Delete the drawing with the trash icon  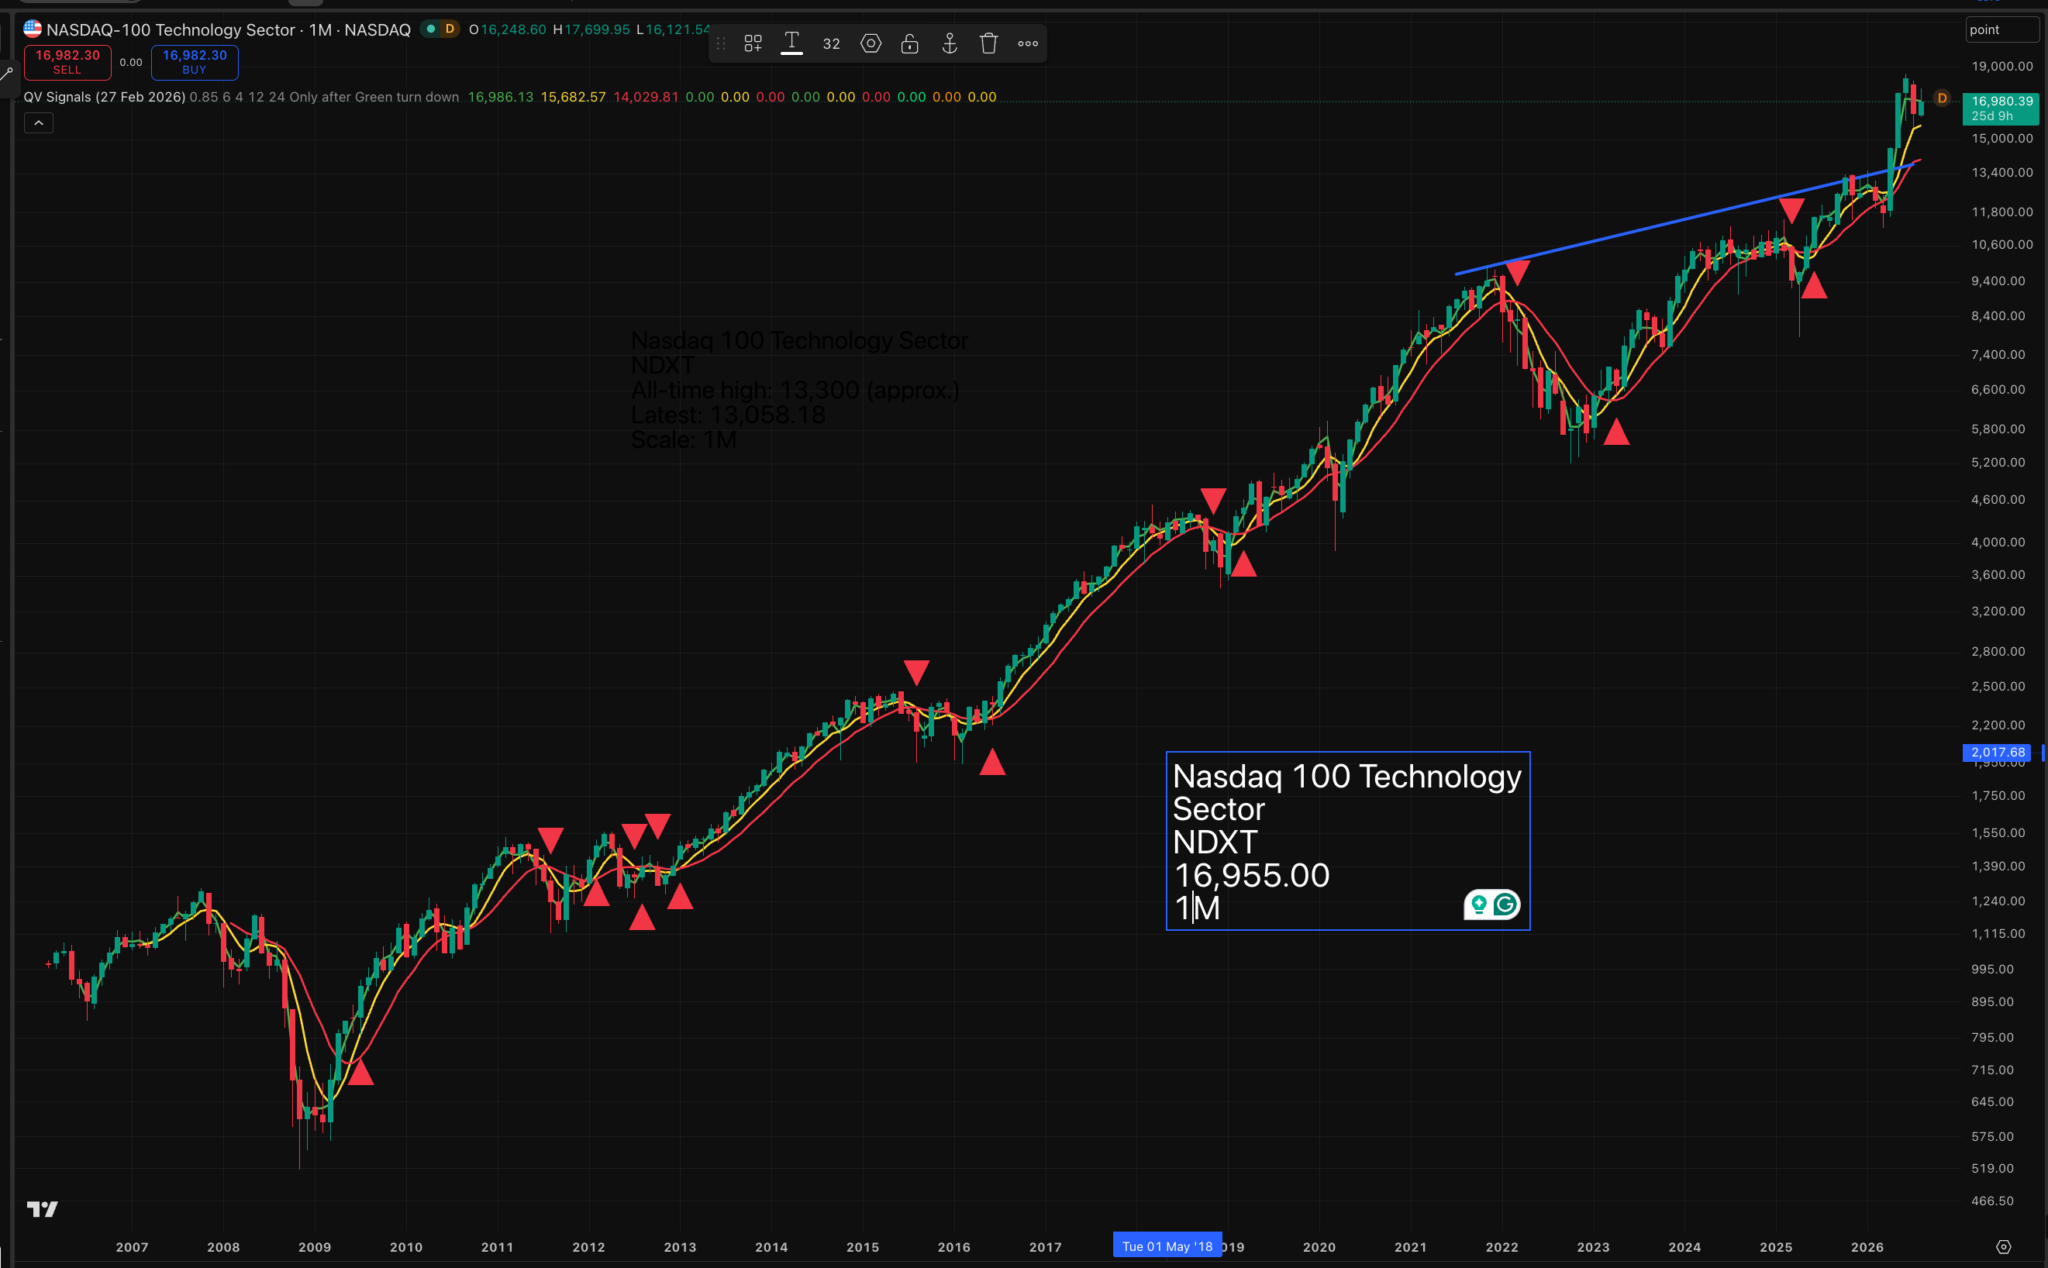pos(989,43)
